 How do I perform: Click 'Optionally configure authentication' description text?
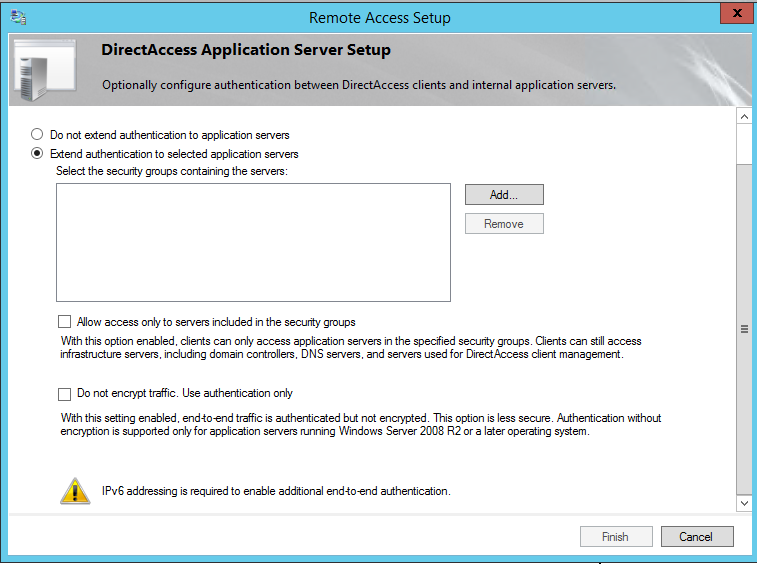click(x=359, y=85)
